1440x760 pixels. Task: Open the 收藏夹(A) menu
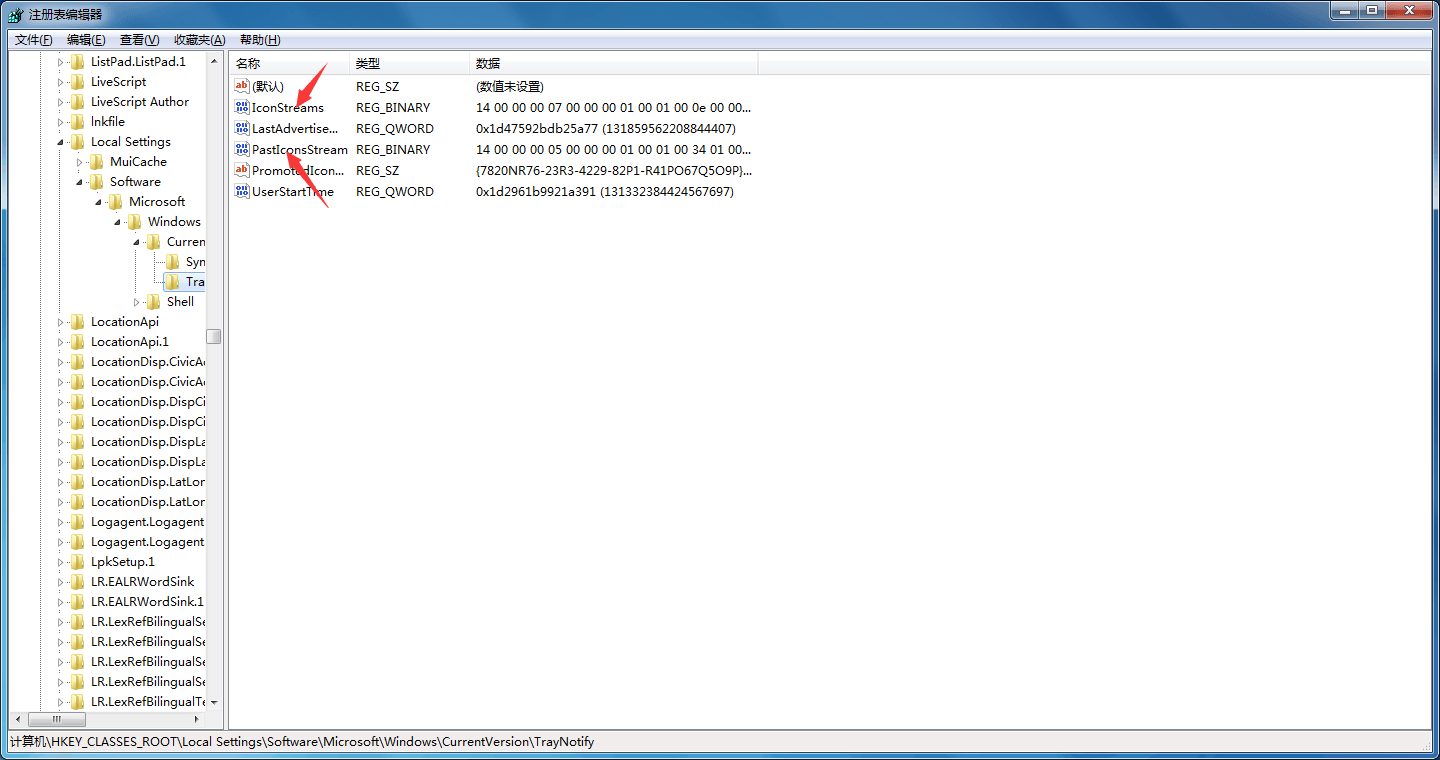coord(199,40)
